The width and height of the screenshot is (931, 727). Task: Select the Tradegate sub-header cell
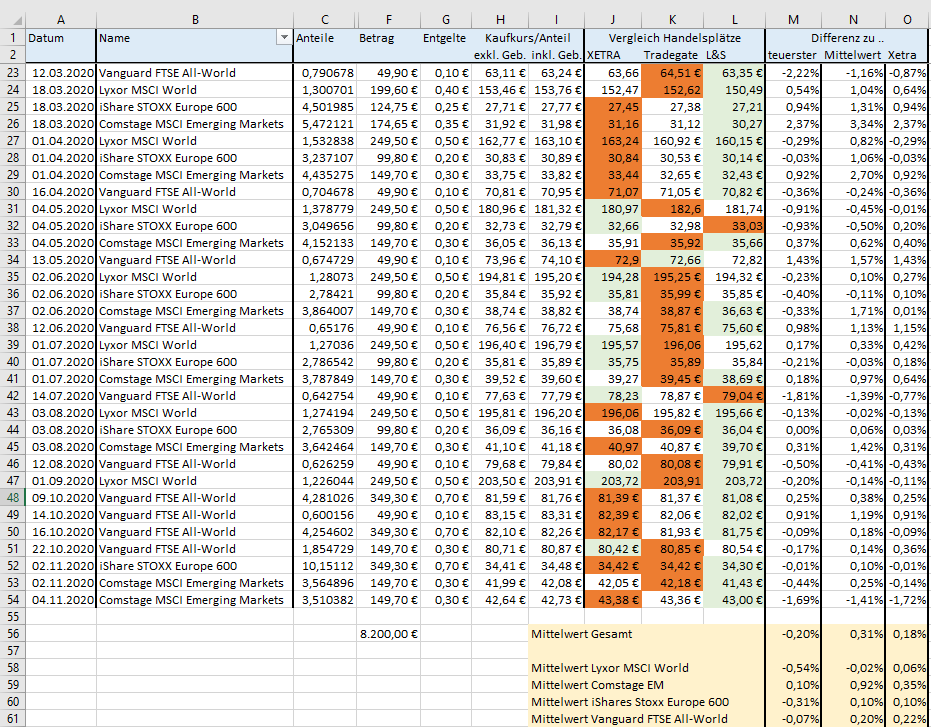(673, 54)
